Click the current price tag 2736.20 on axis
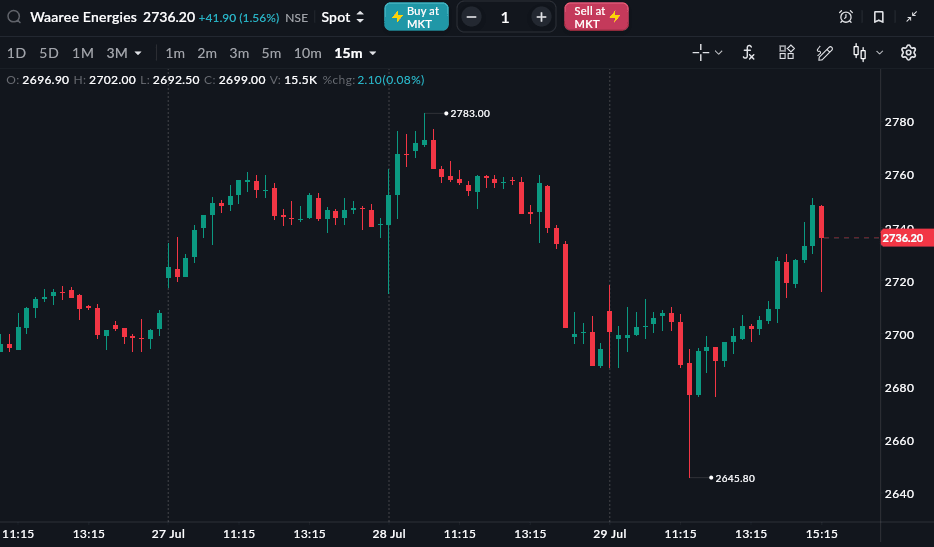 907,238
